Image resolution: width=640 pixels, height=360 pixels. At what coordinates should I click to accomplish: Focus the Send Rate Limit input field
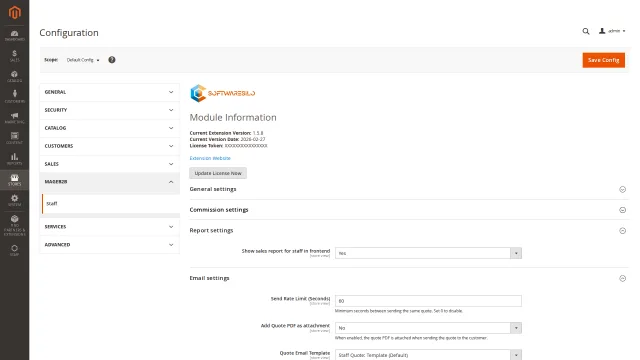click(428, 301)
